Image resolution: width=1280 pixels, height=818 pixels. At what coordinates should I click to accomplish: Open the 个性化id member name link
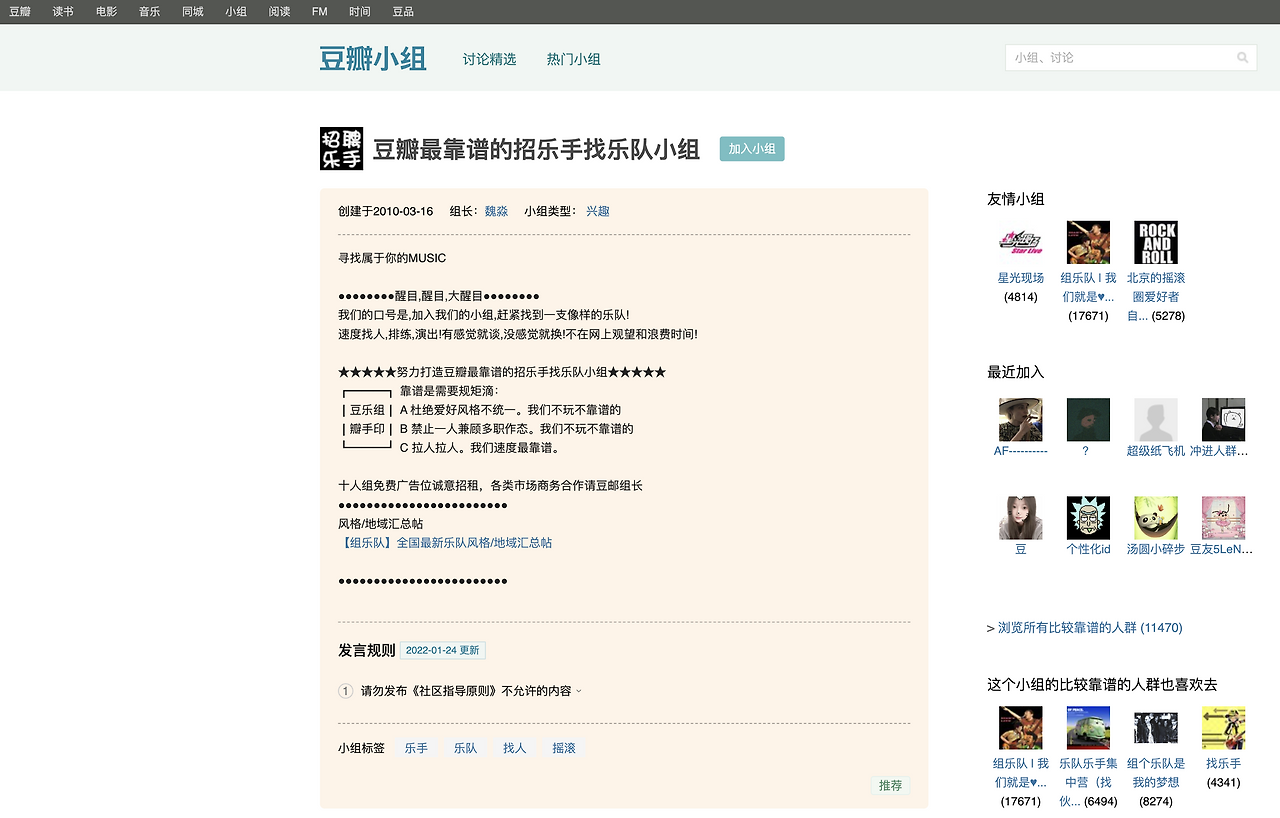pyautogui.click(x=1088, y=549)
